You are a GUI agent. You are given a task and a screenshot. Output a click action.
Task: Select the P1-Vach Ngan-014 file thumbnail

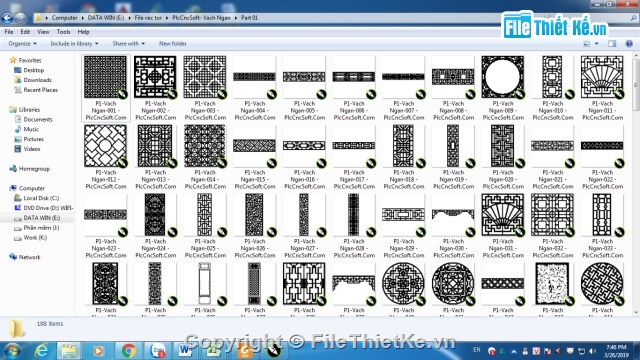204,146
